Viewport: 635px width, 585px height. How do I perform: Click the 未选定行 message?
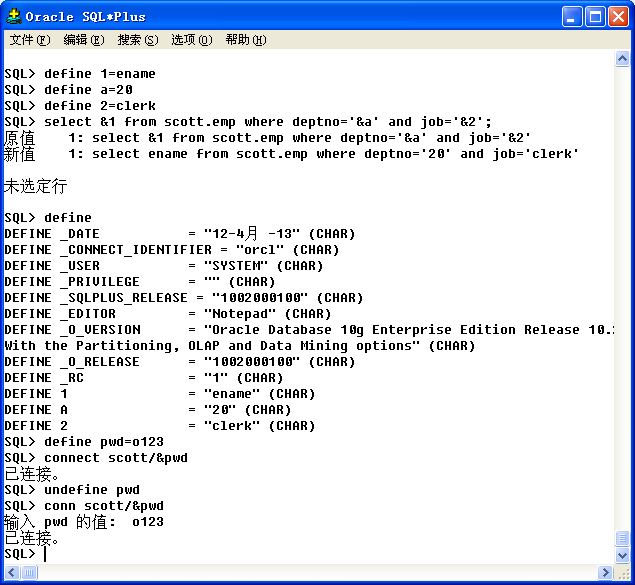(36, 186)
